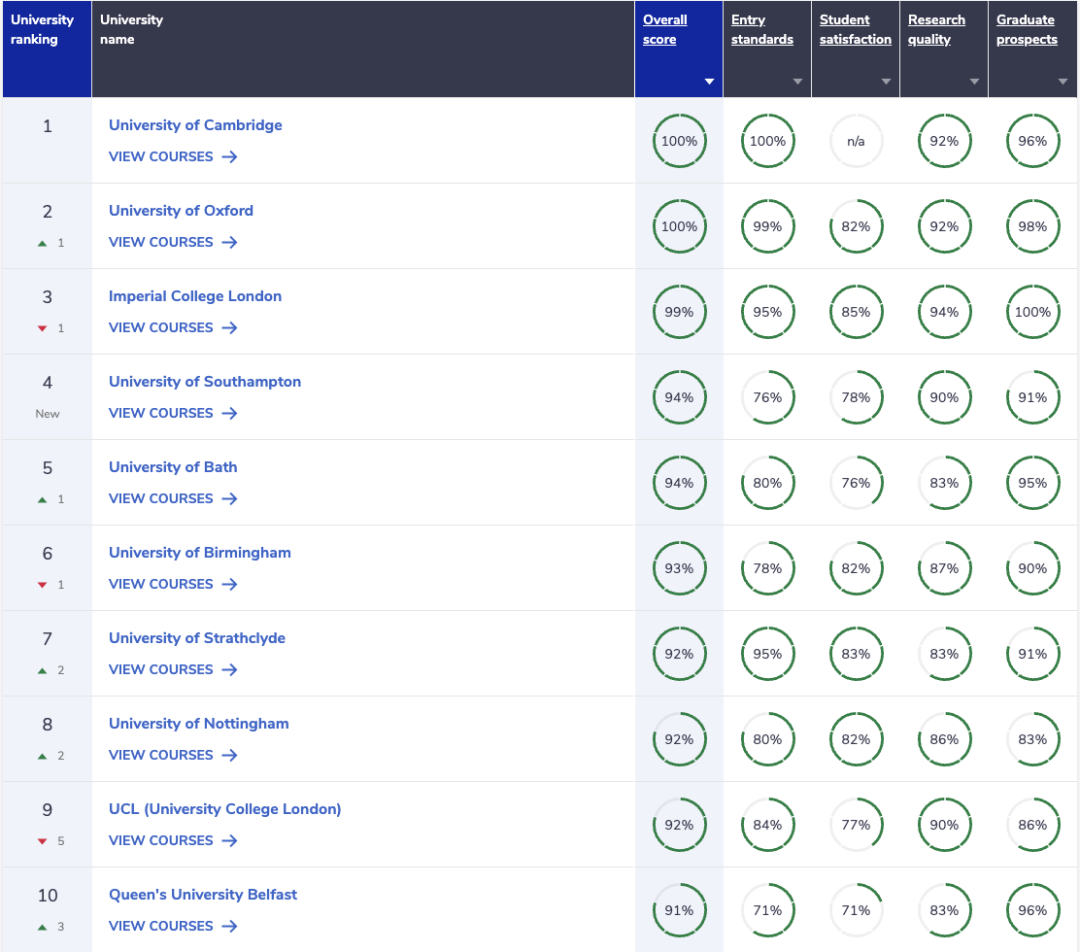The image size is (1080, 952).
Task: Click Cambridge's 100% overall score circle
Action: click(679, 141)
